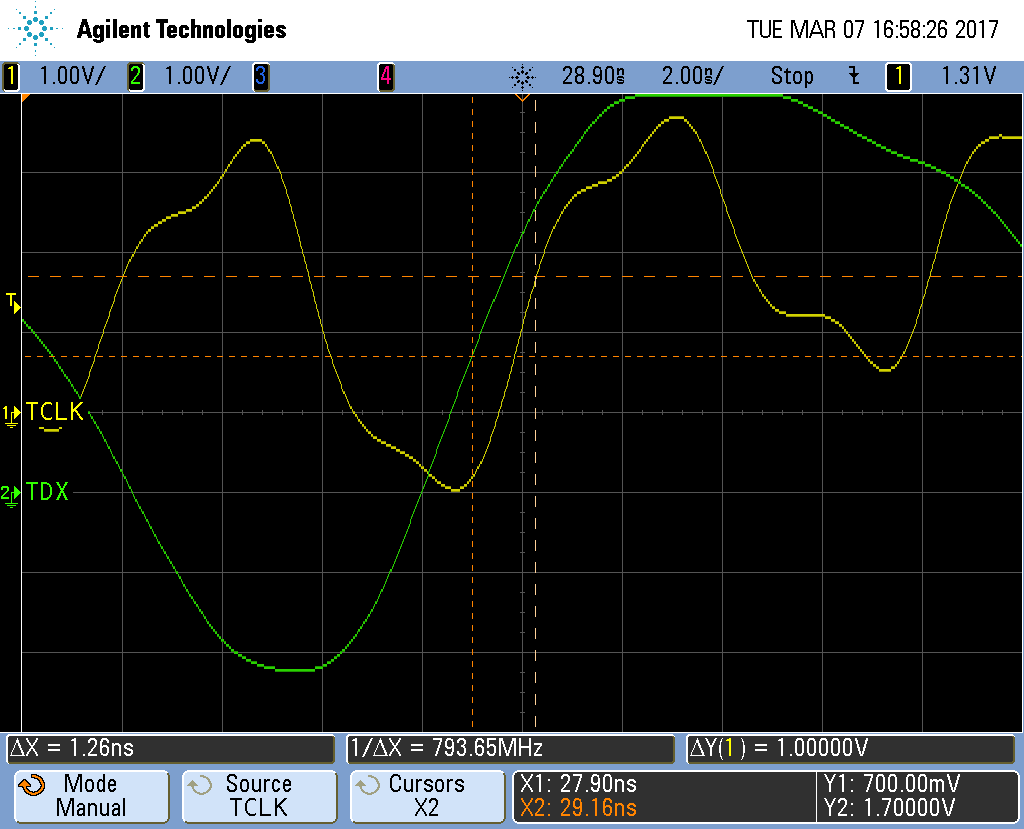
Task: Click the orange trigger time reference triangle
Action: pos(522,98)
